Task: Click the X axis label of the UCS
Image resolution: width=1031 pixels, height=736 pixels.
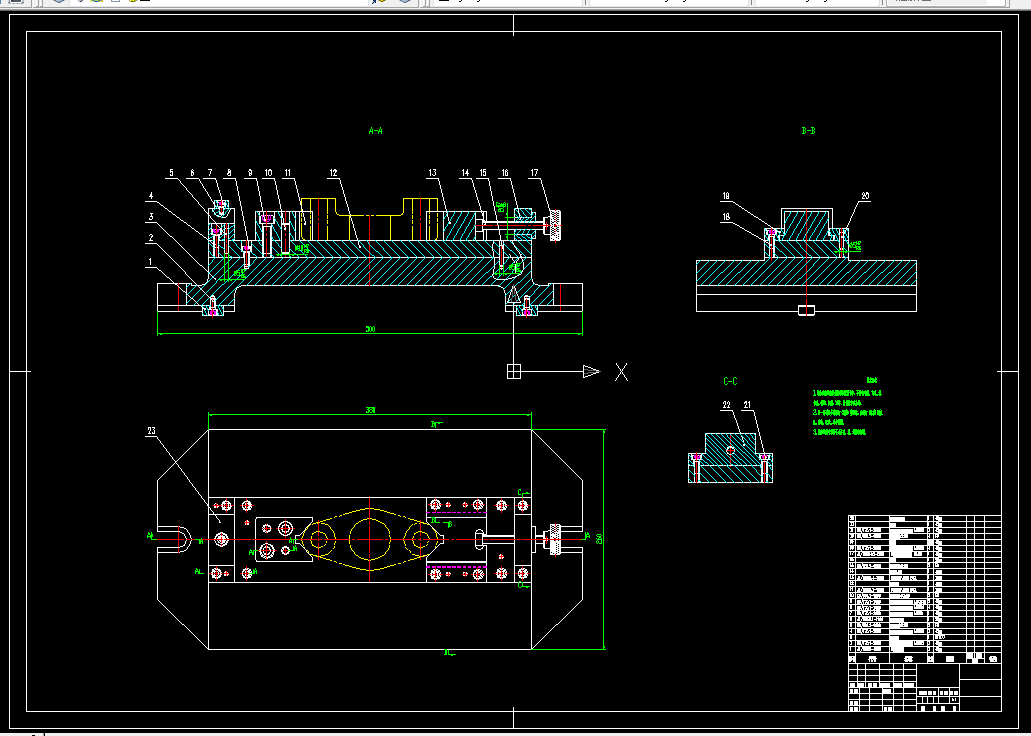Action: (621, 372)
